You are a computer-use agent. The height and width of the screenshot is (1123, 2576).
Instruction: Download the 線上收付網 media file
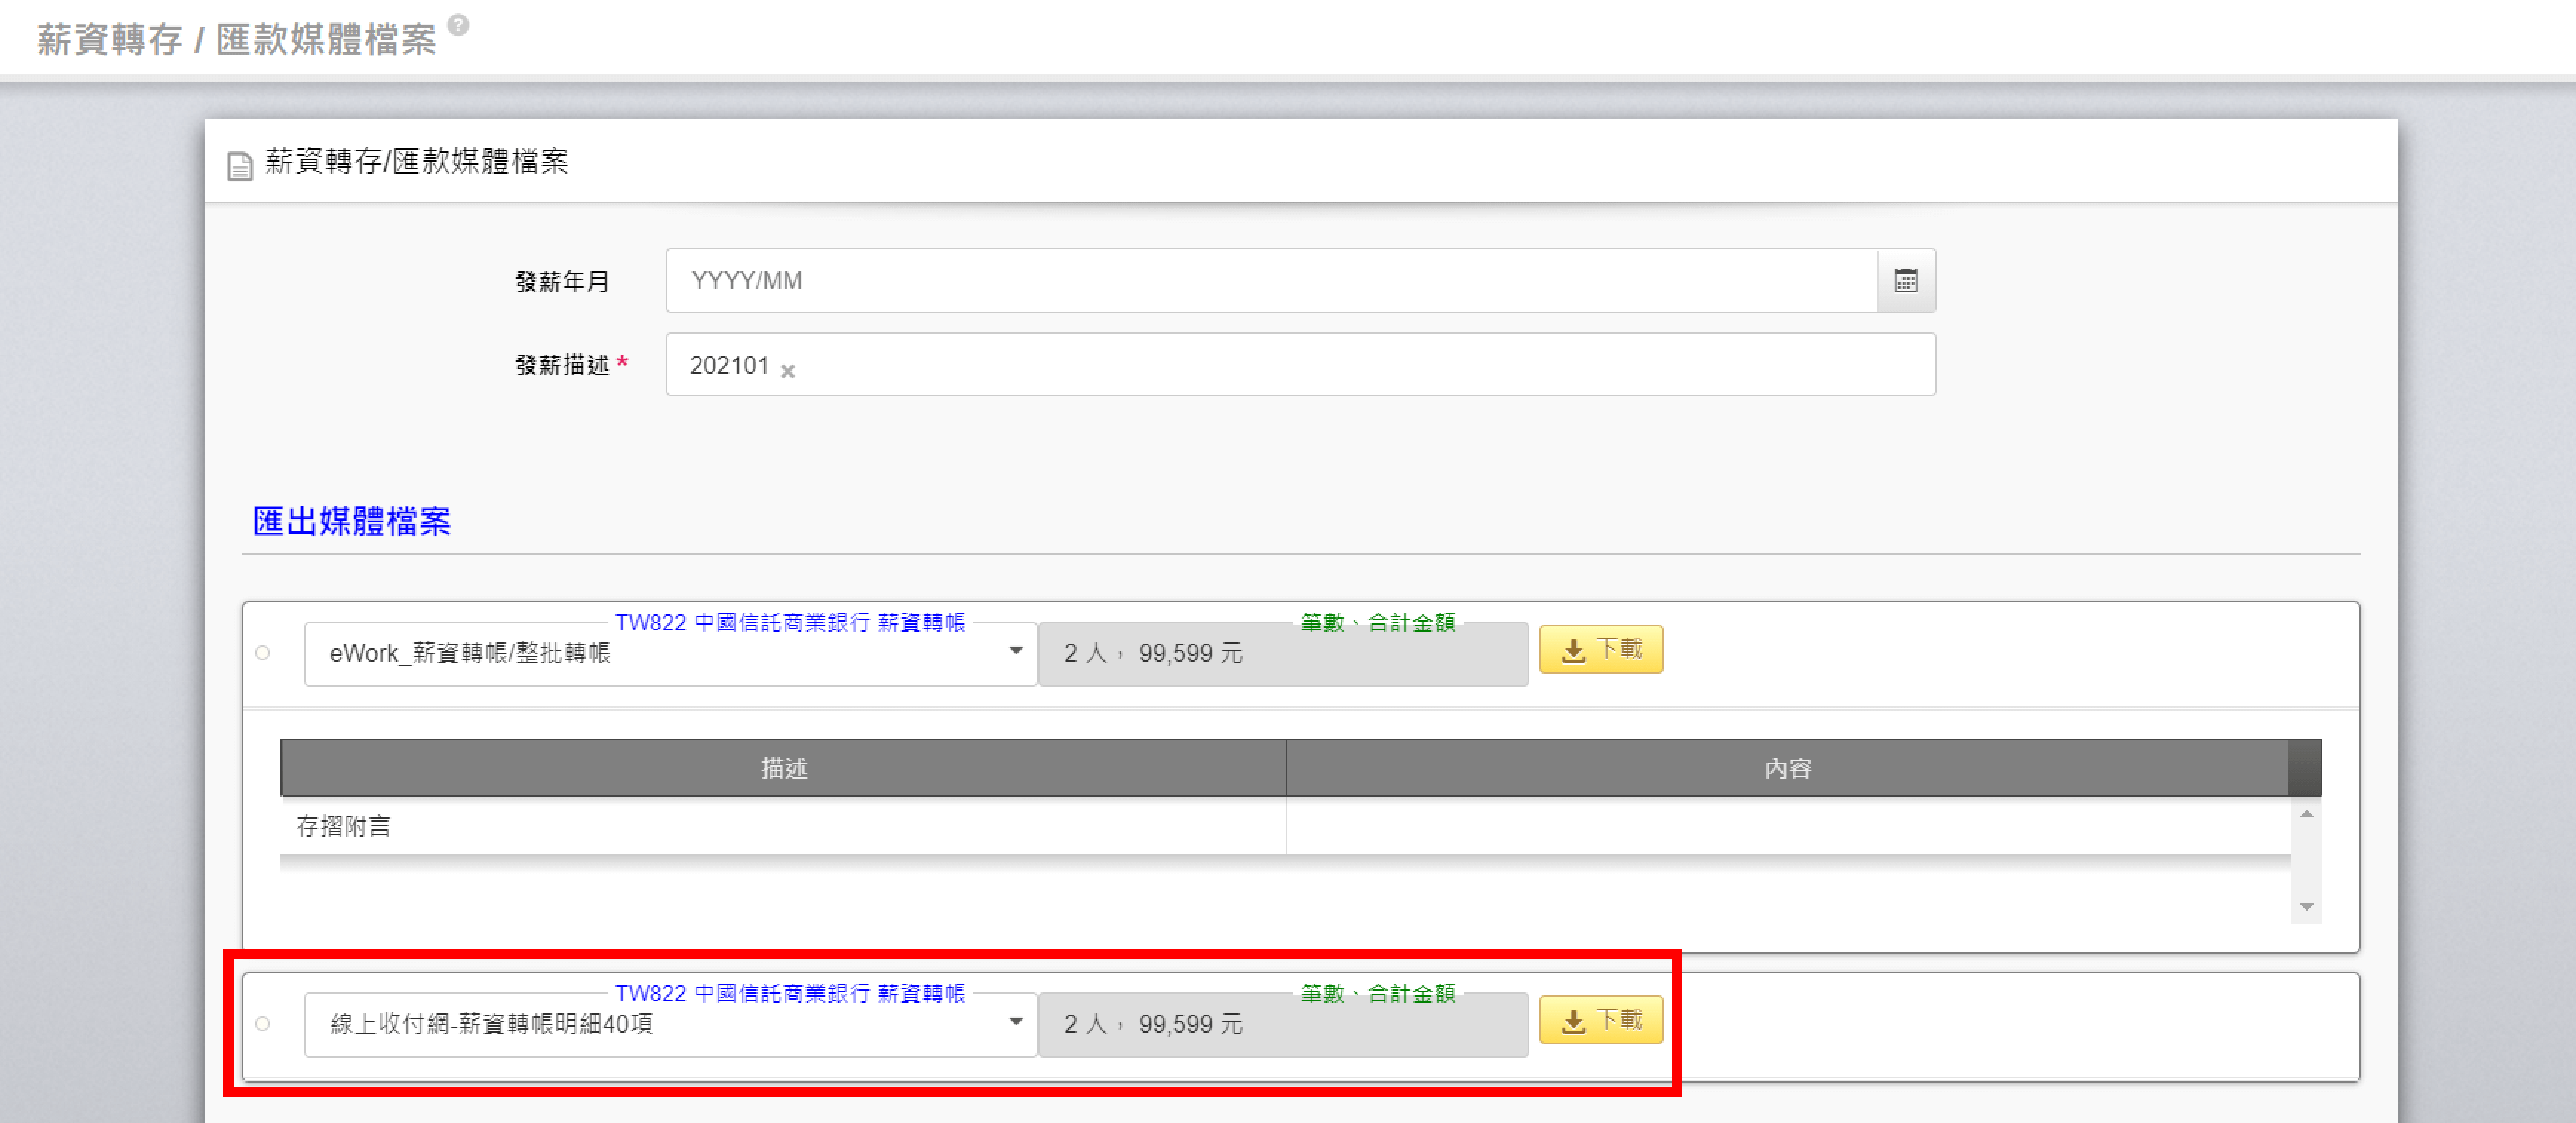click(x=1600, y=1021)
